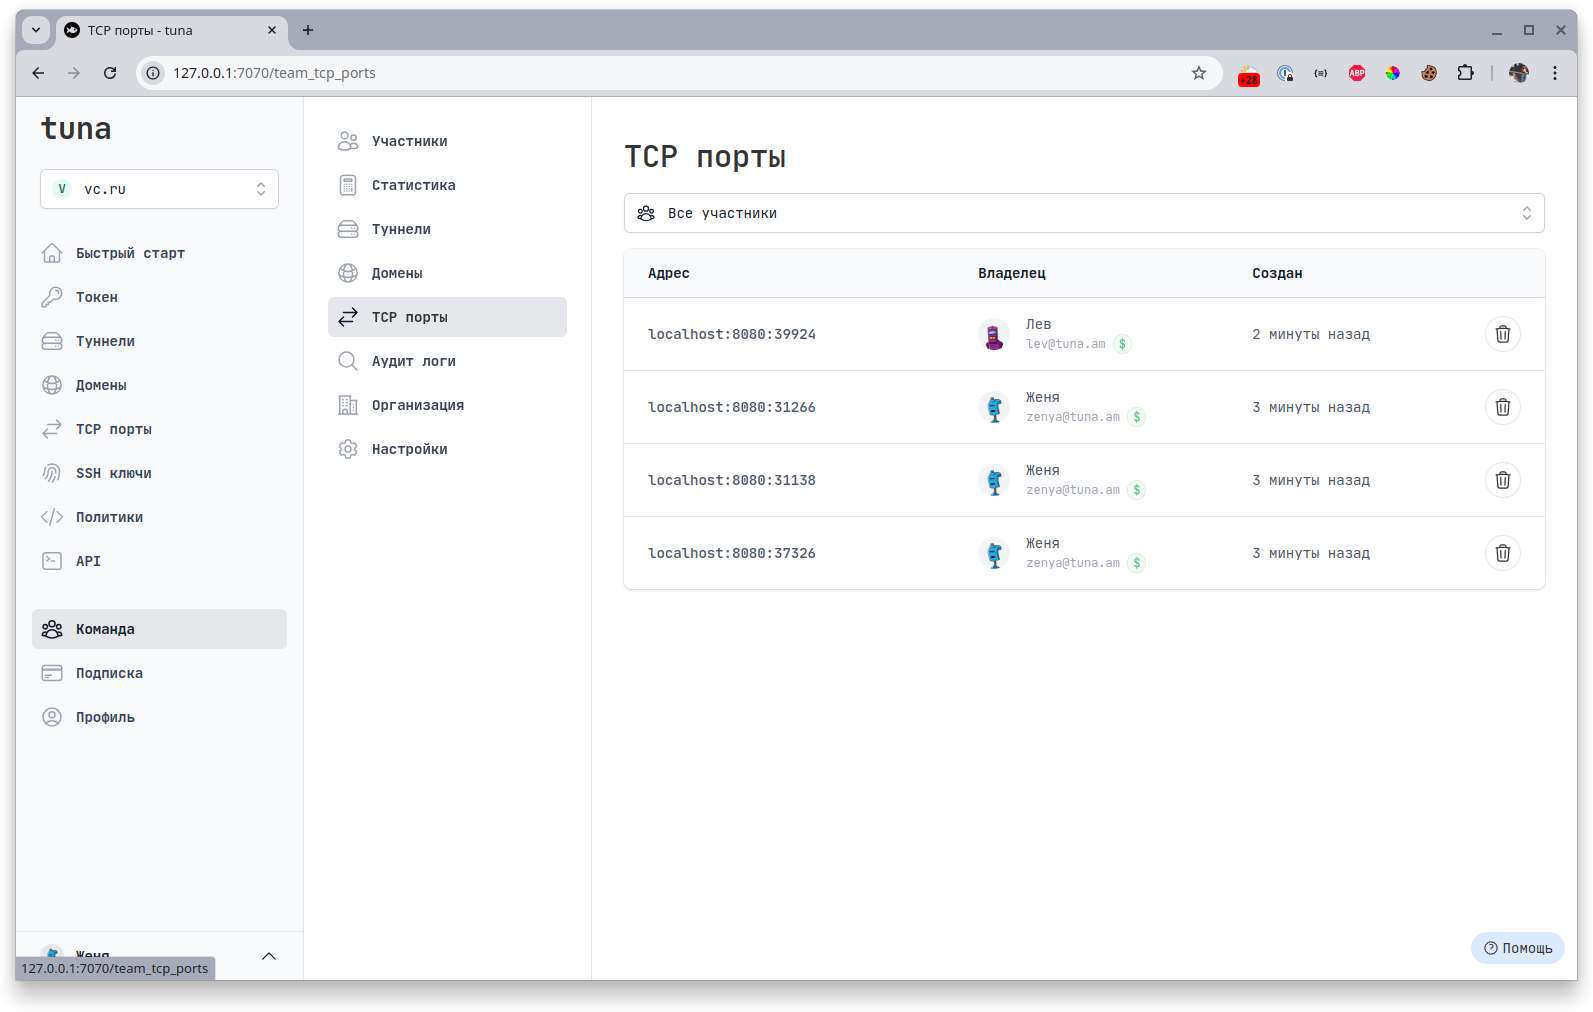
Task: Click Лев's avatar in first row
Action: (x=994, y=335)
